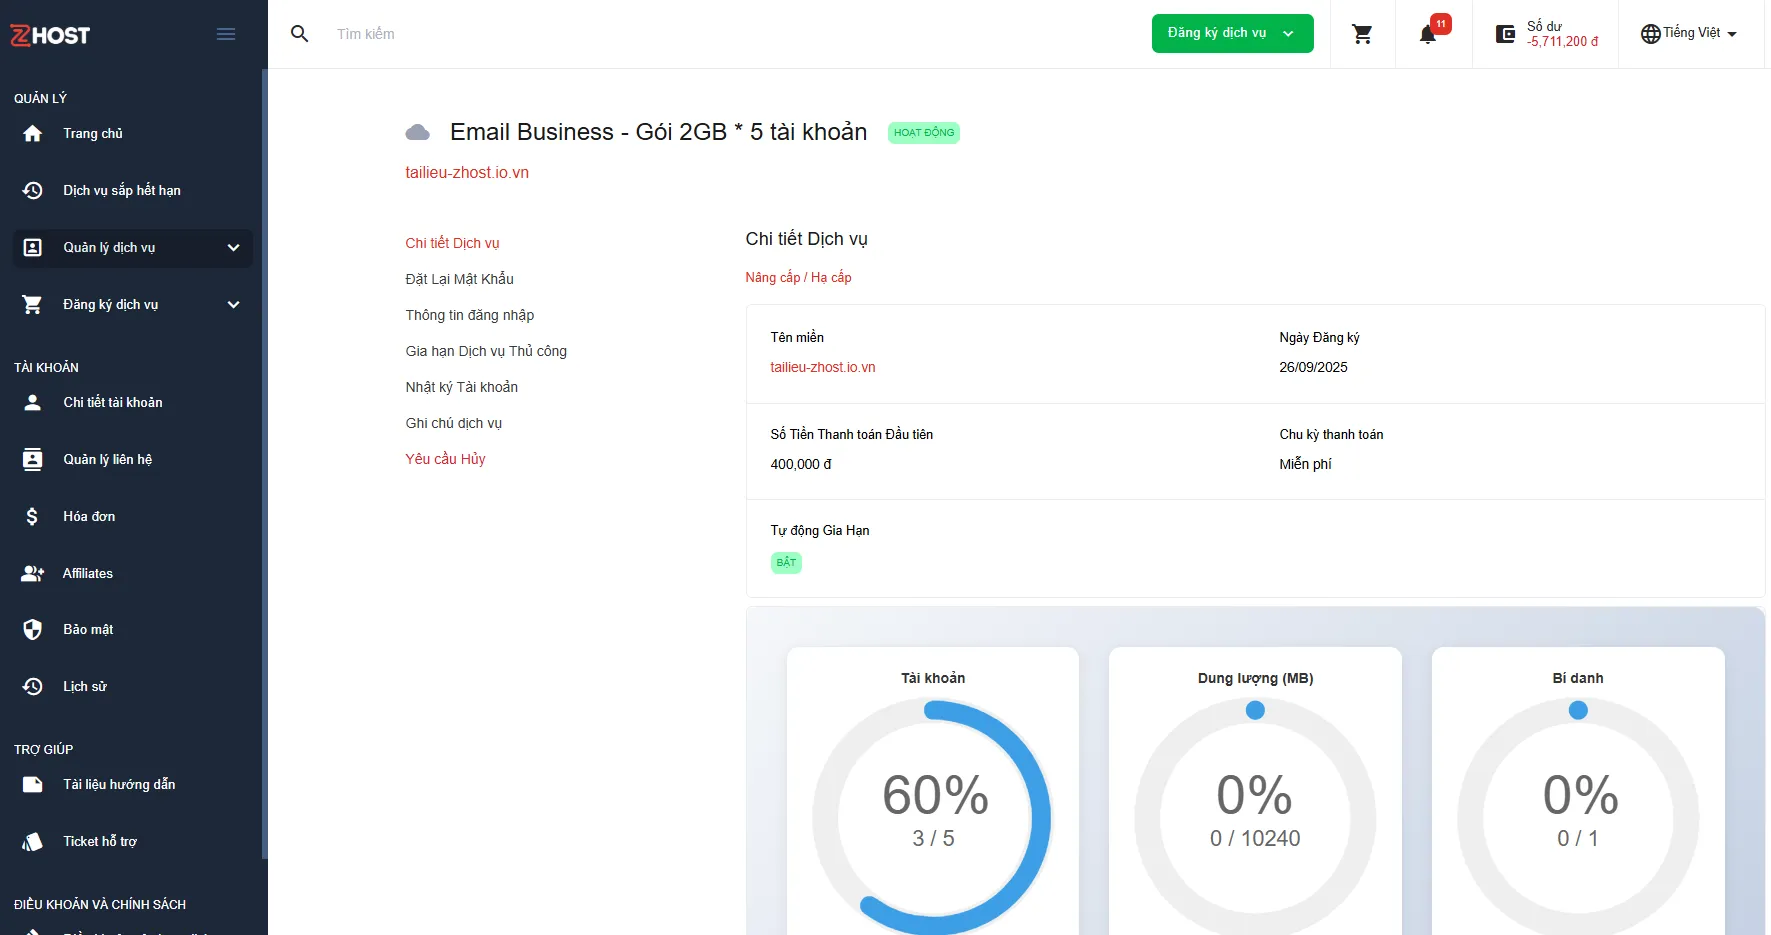Click the globe language icon

(x=1650, y=34)
